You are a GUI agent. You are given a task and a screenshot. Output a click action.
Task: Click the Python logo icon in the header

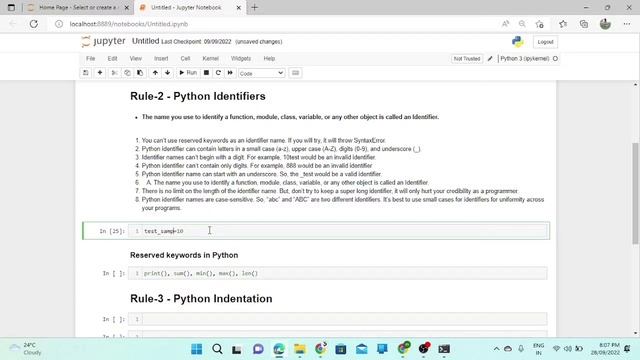(x=518, y=42)
